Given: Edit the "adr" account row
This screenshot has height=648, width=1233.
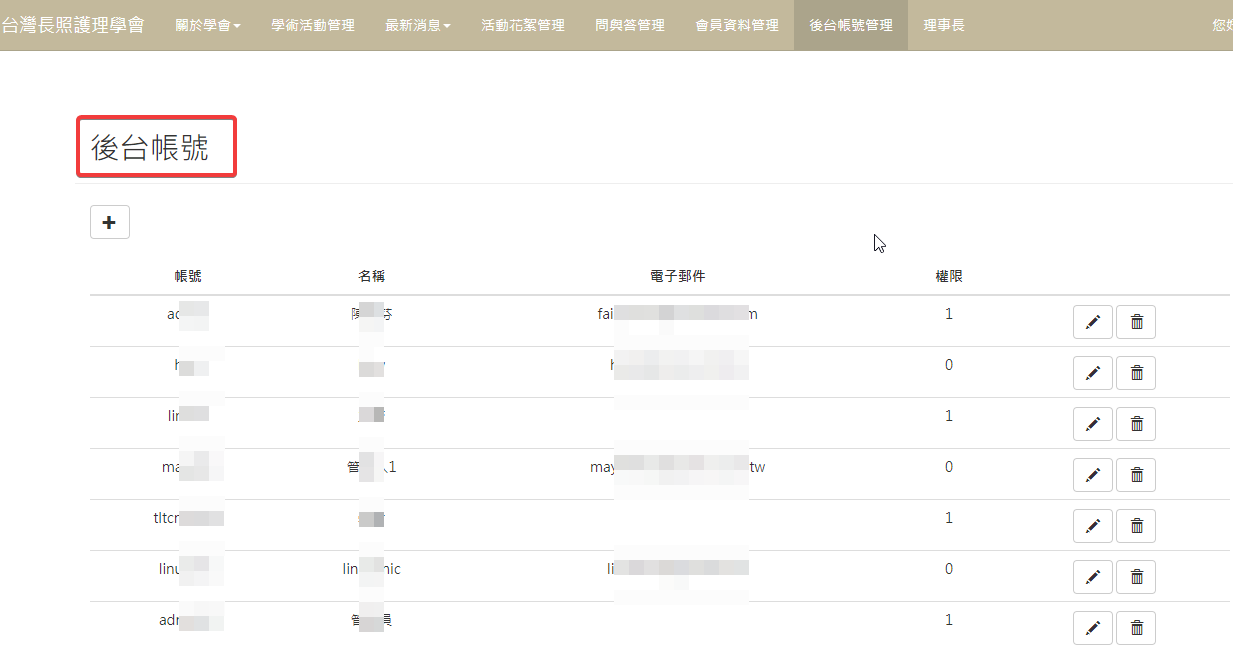Looking at the screenshot, I should 1093,628.
